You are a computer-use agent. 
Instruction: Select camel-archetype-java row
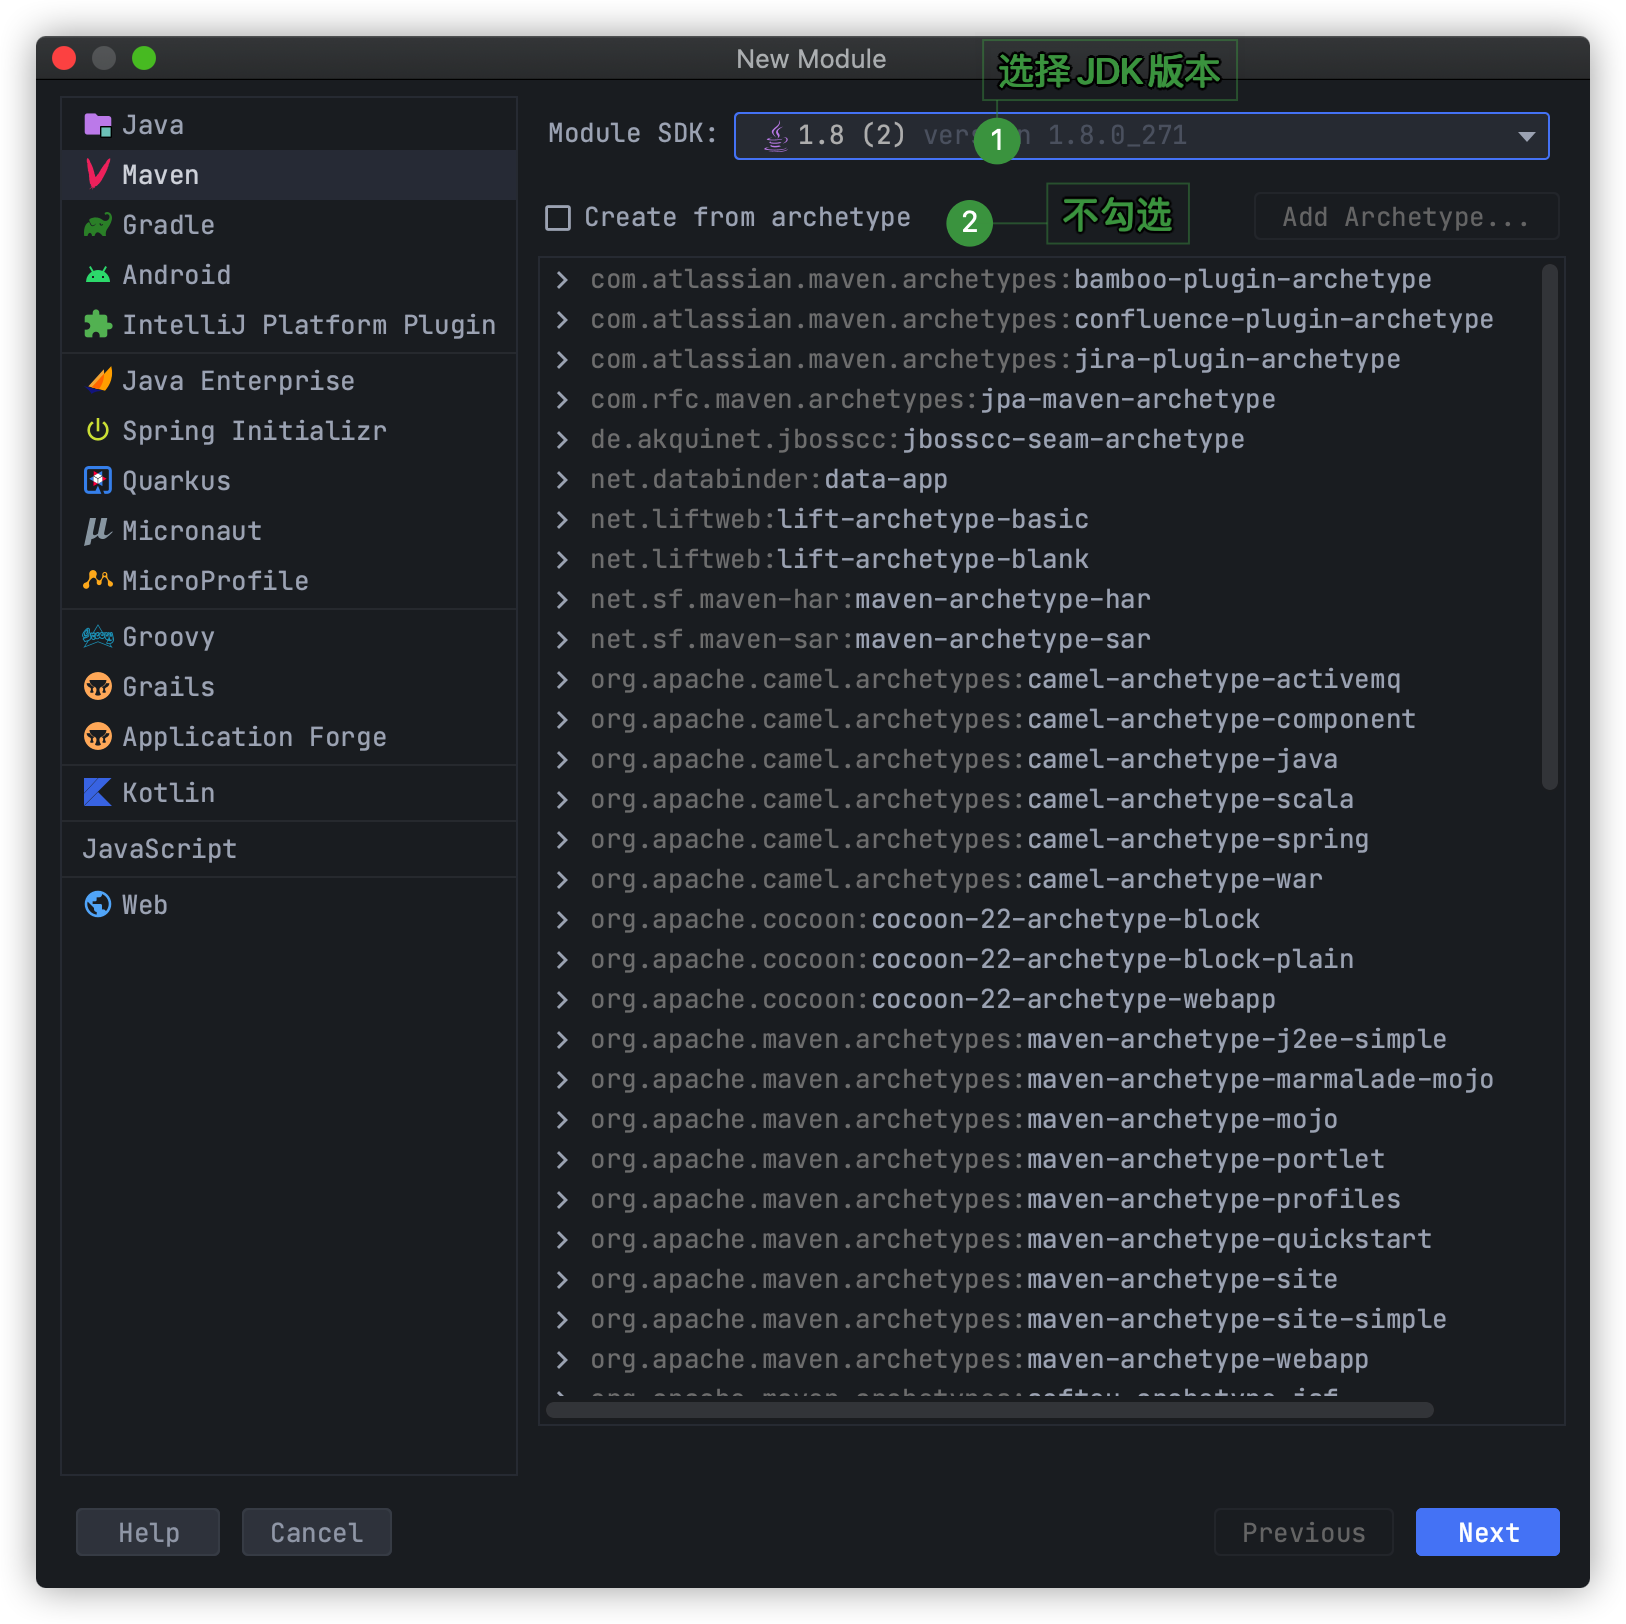1040,760
